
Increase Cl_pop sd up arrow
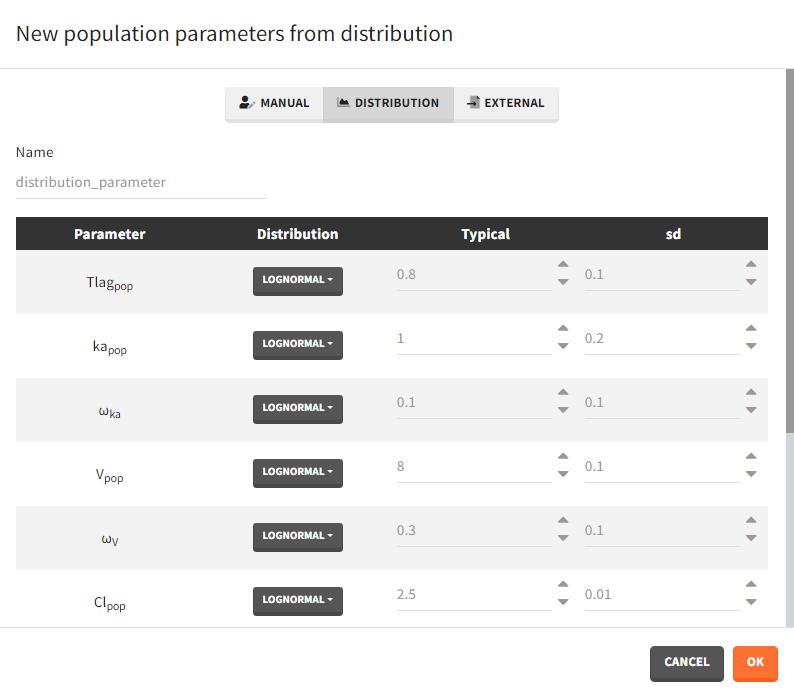[751, 585]
